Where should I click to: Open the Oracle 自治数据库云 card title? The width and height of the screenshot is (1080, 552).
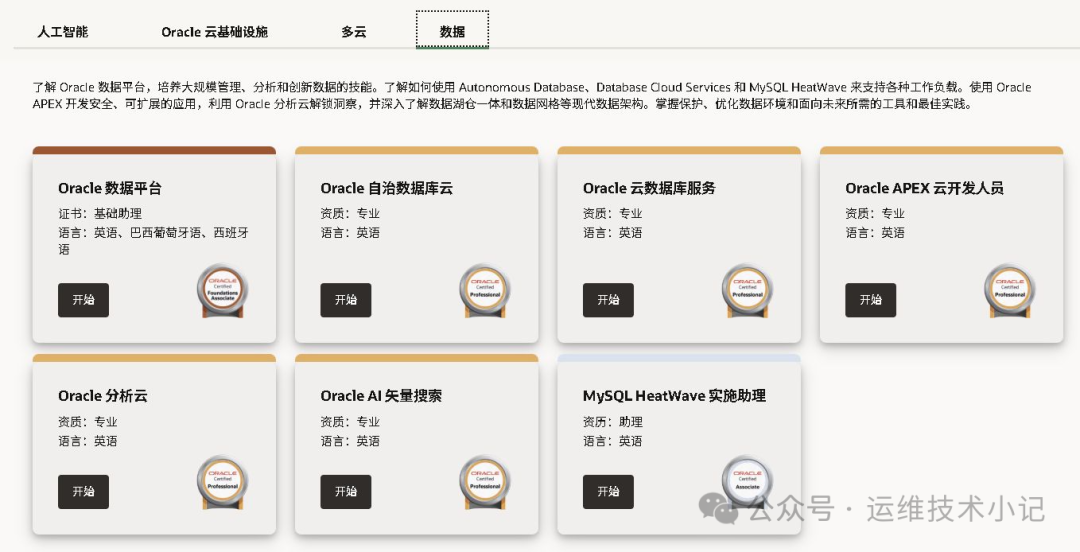[386, 188]
